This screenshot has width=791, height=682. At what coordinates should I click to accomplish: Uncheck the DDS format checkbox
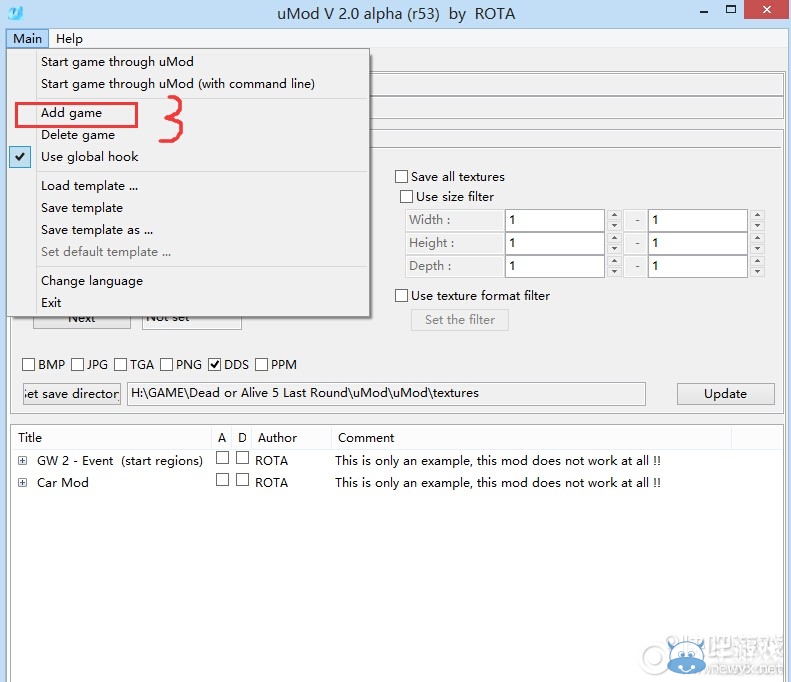[x=214, y=364]
